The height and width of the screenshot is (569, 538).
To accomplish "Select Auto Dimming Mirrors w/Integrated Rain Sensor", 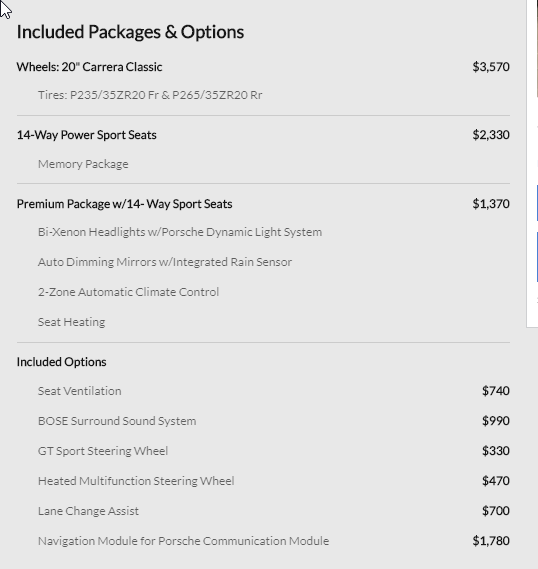I will [x=165, y=262].
